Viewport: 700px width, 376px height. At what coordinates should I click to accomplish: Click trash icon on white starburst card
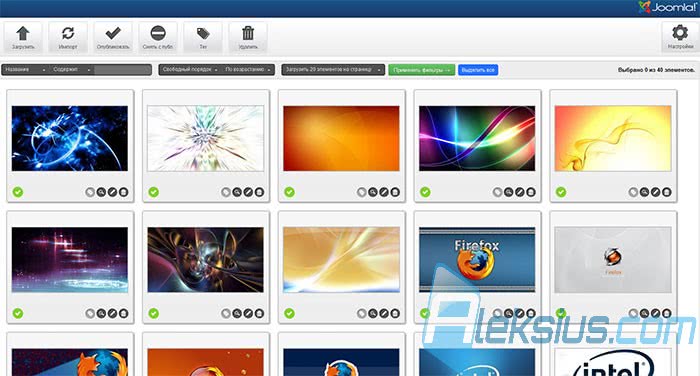(259, 192)
